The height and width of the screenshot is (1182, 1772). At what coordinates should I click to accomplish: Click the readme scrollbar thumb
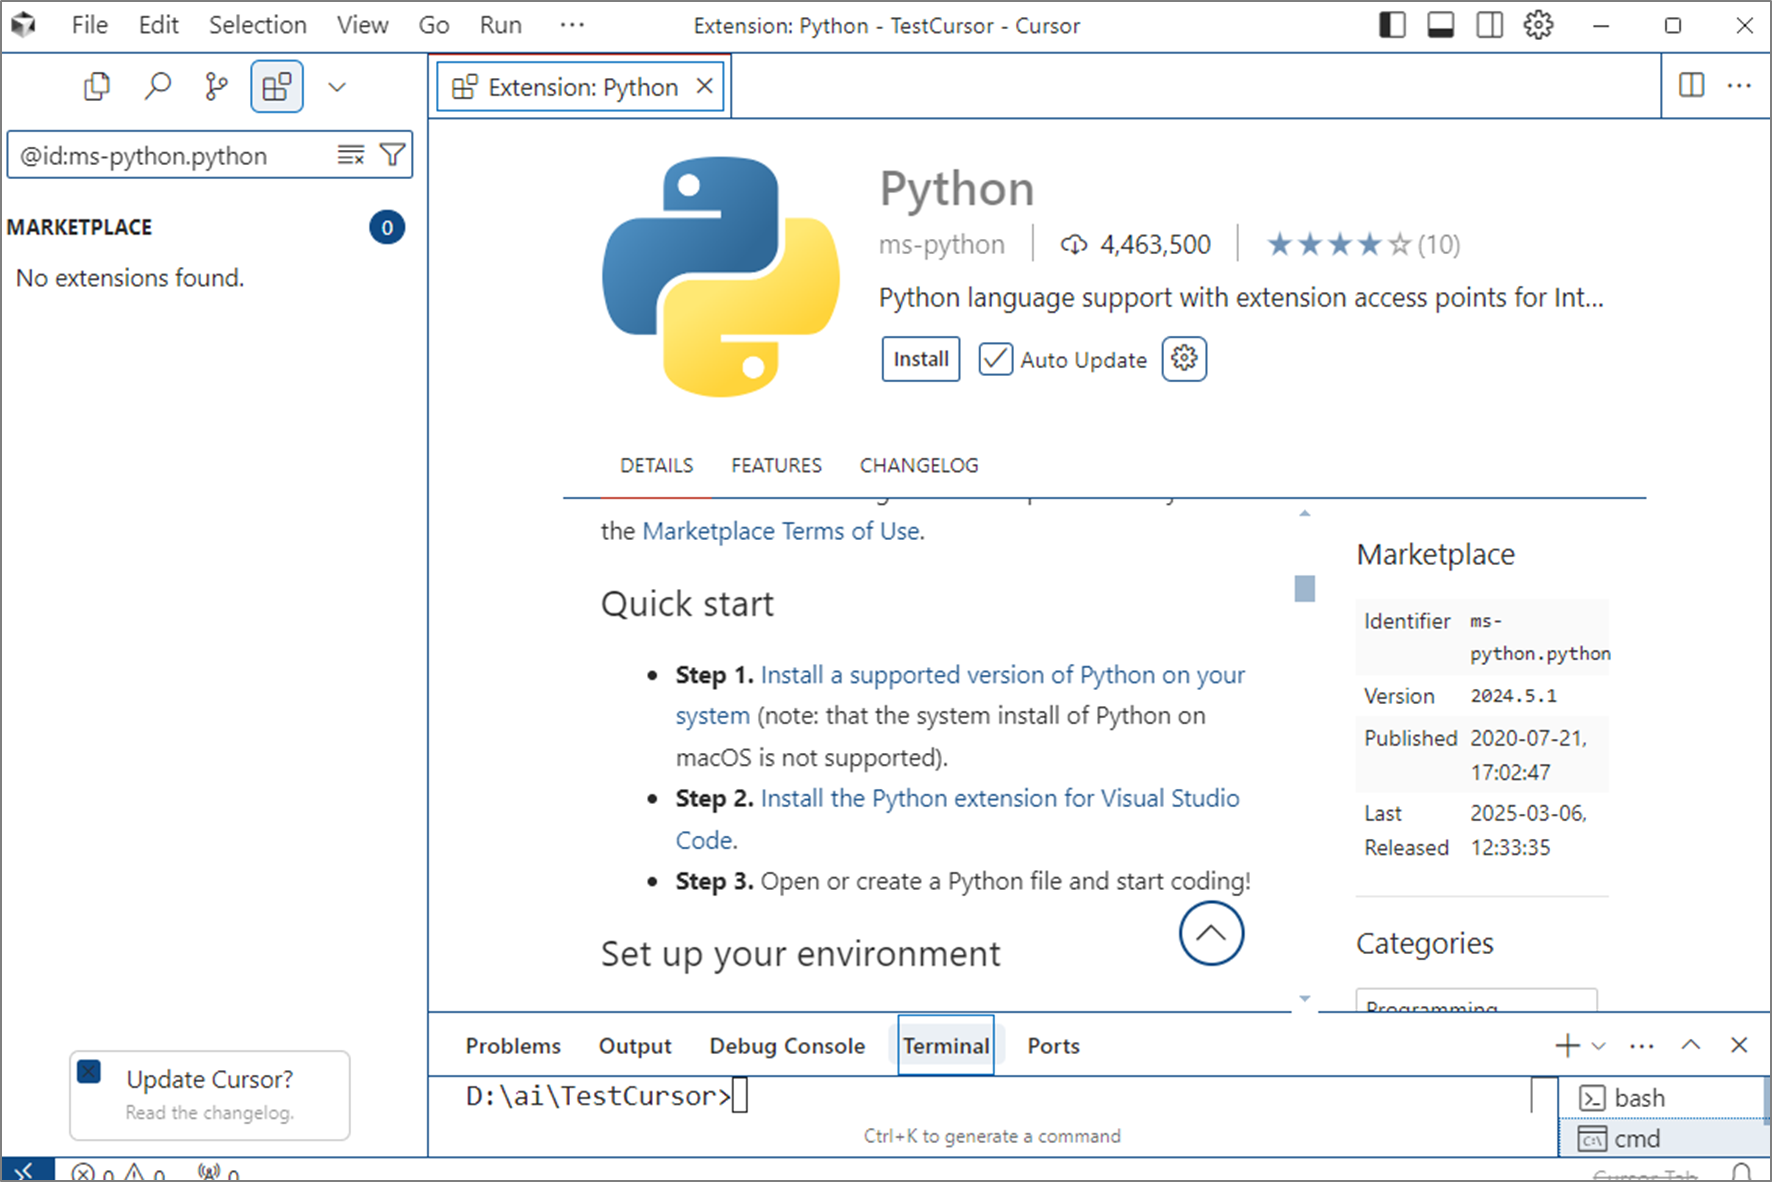(1304, 588)
